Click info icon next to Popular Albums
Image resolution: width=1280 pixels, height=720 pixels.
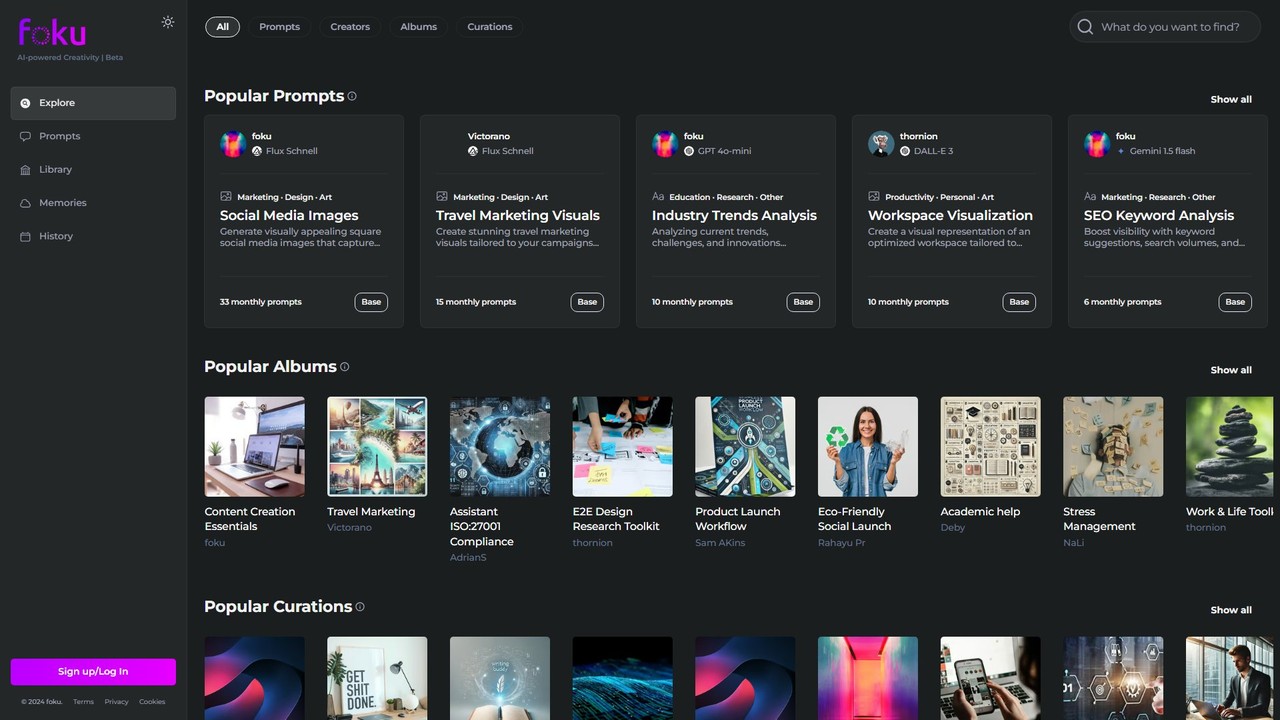click(x=345, y=367)
